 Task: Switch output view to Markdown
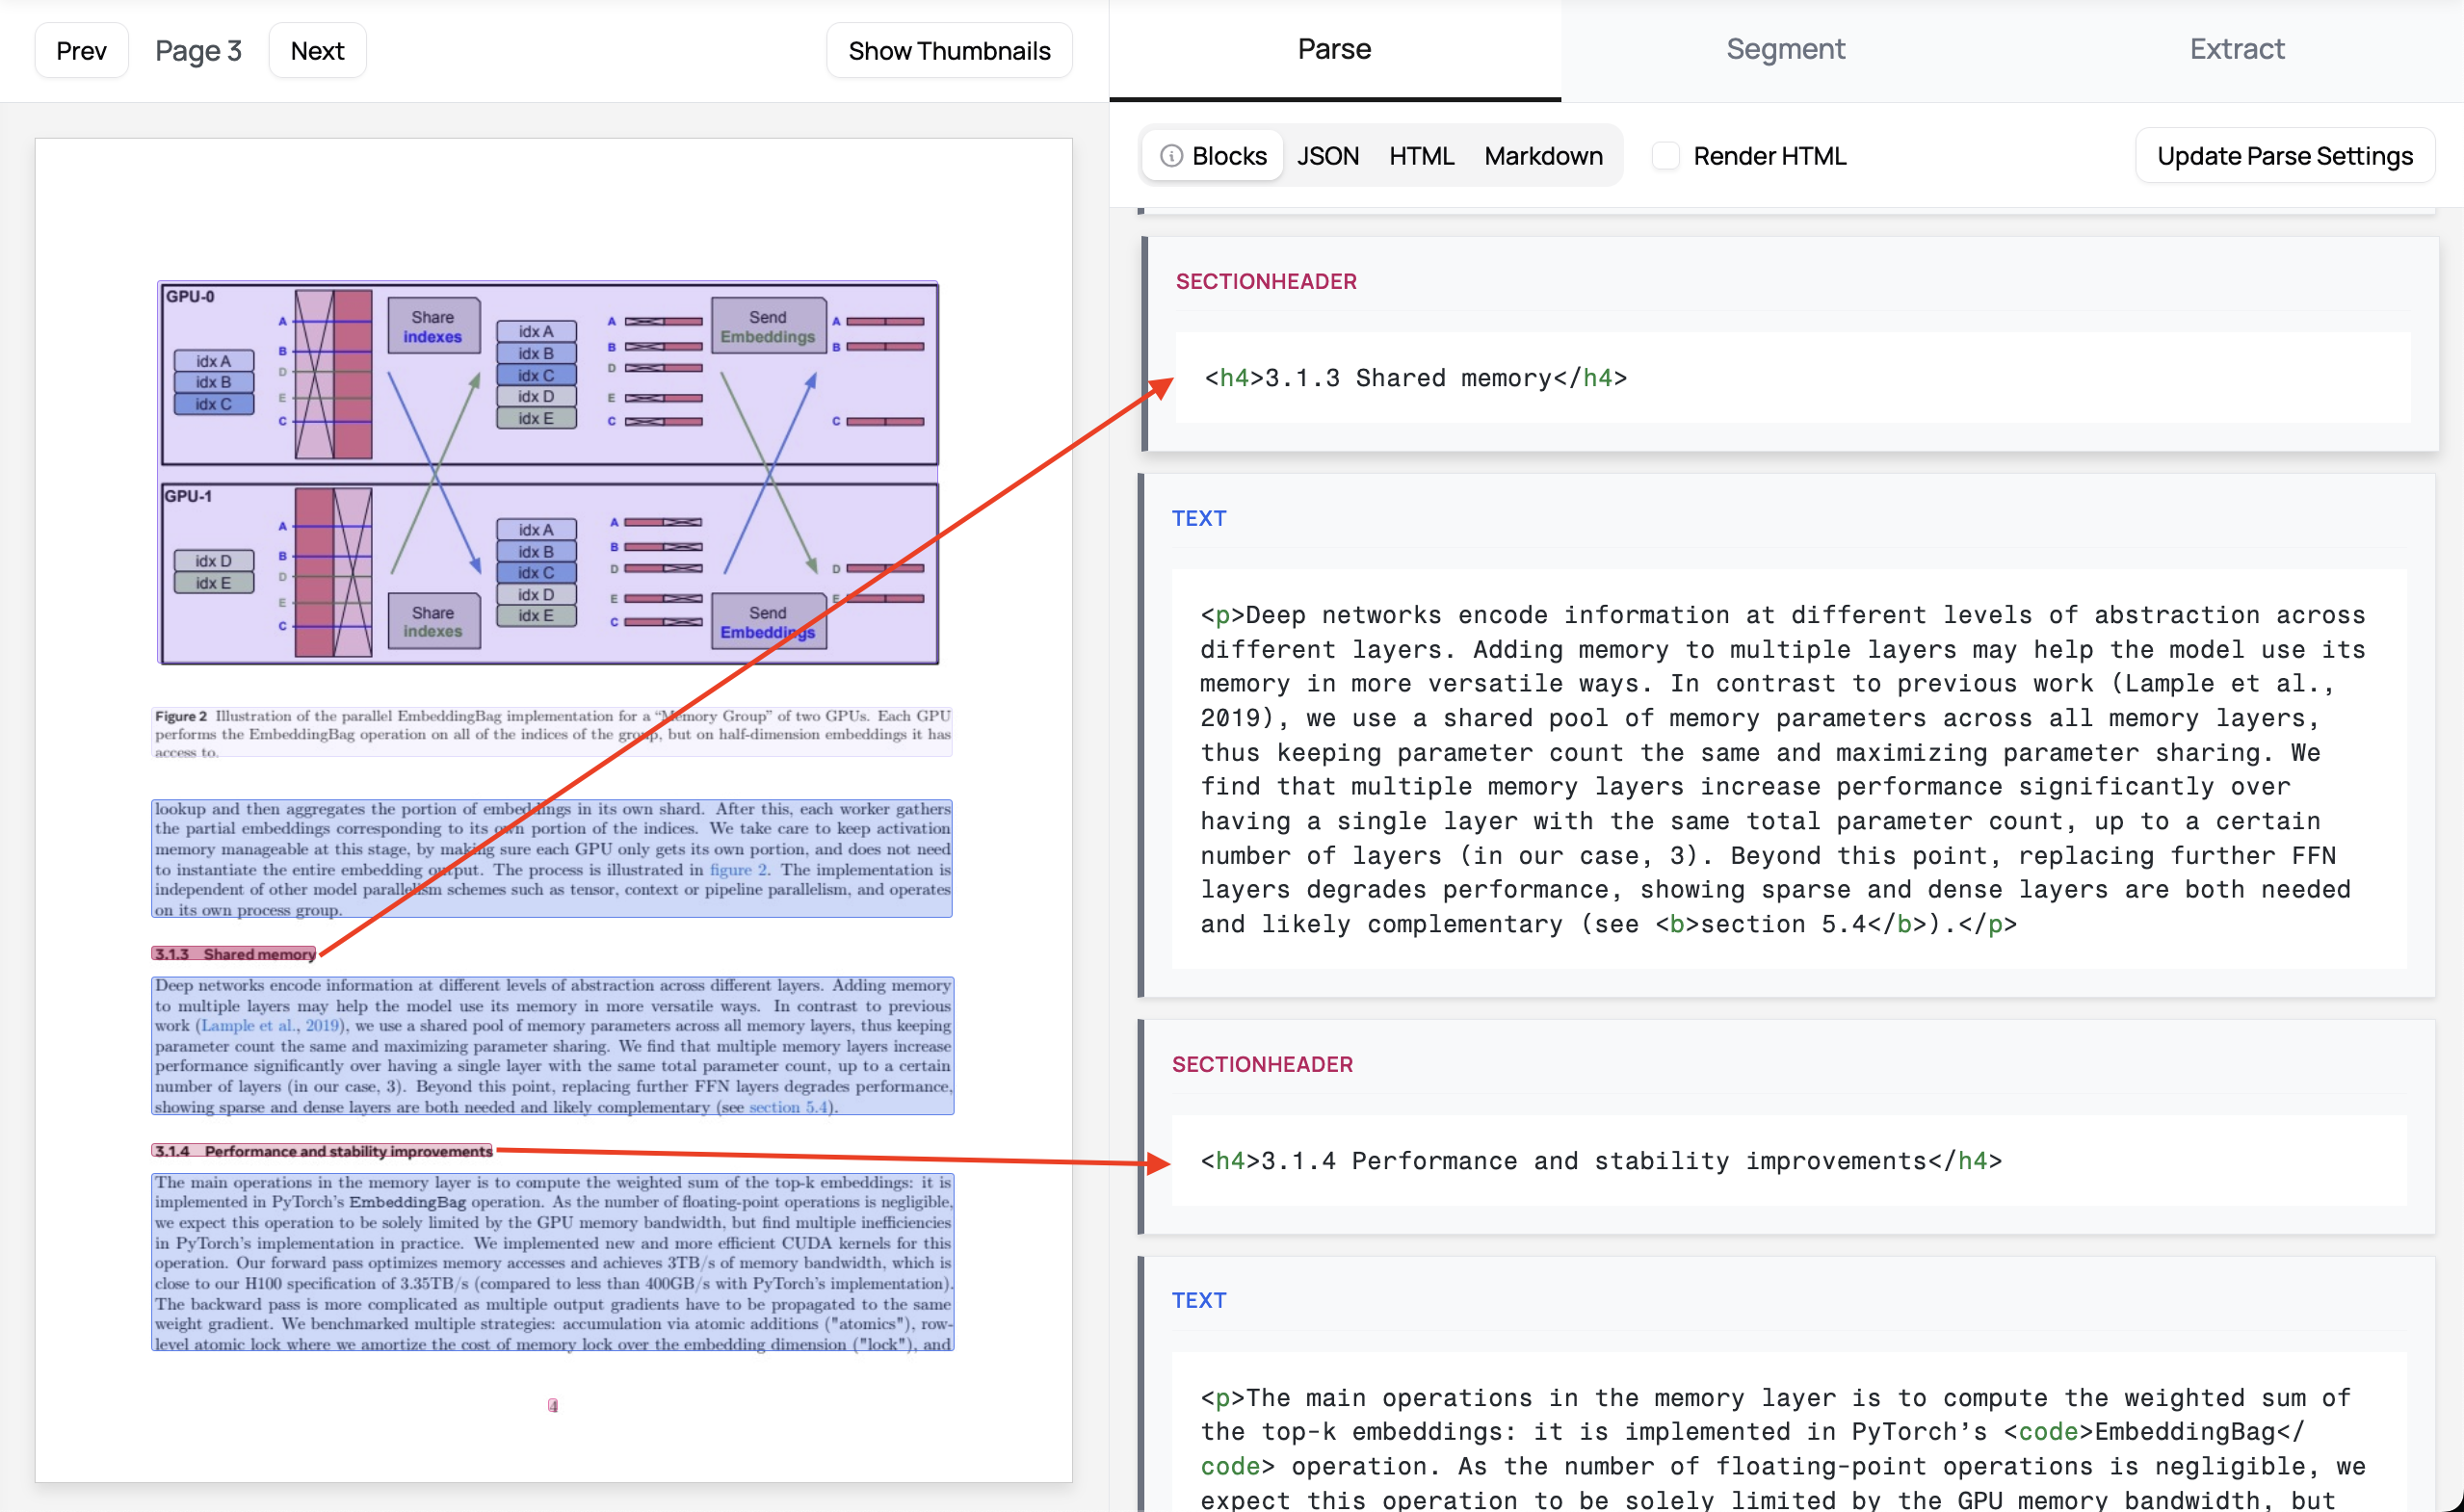click(1543, 156)
